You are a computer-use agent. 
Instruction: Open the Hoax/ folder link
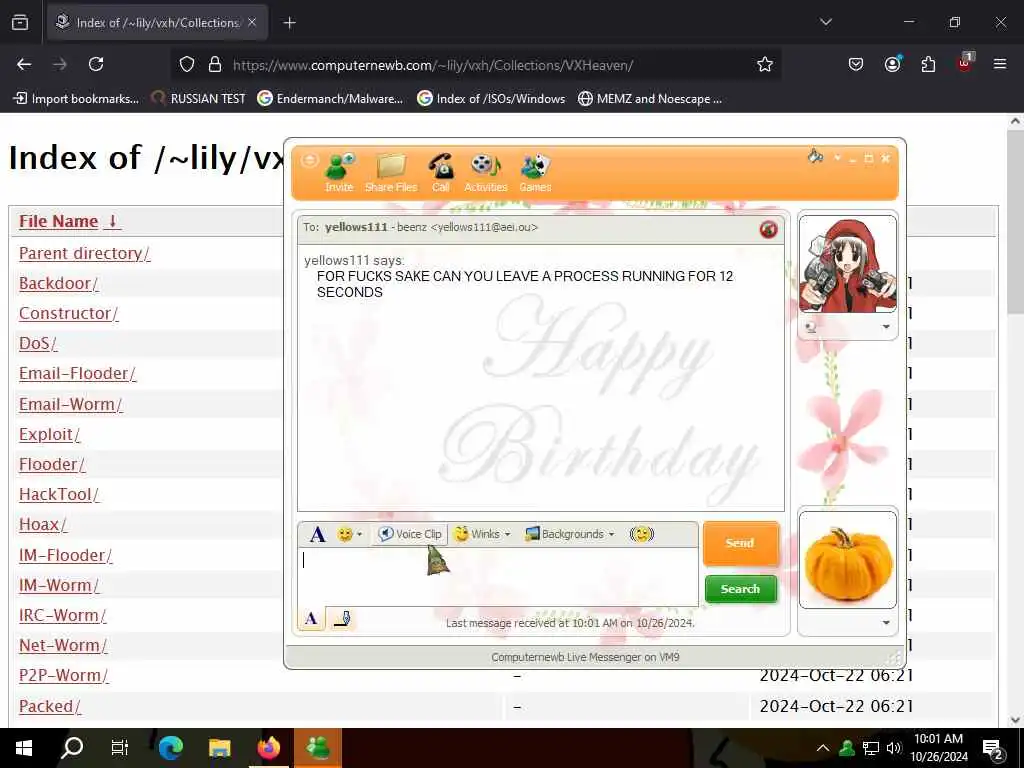click(x=43, y=524)
